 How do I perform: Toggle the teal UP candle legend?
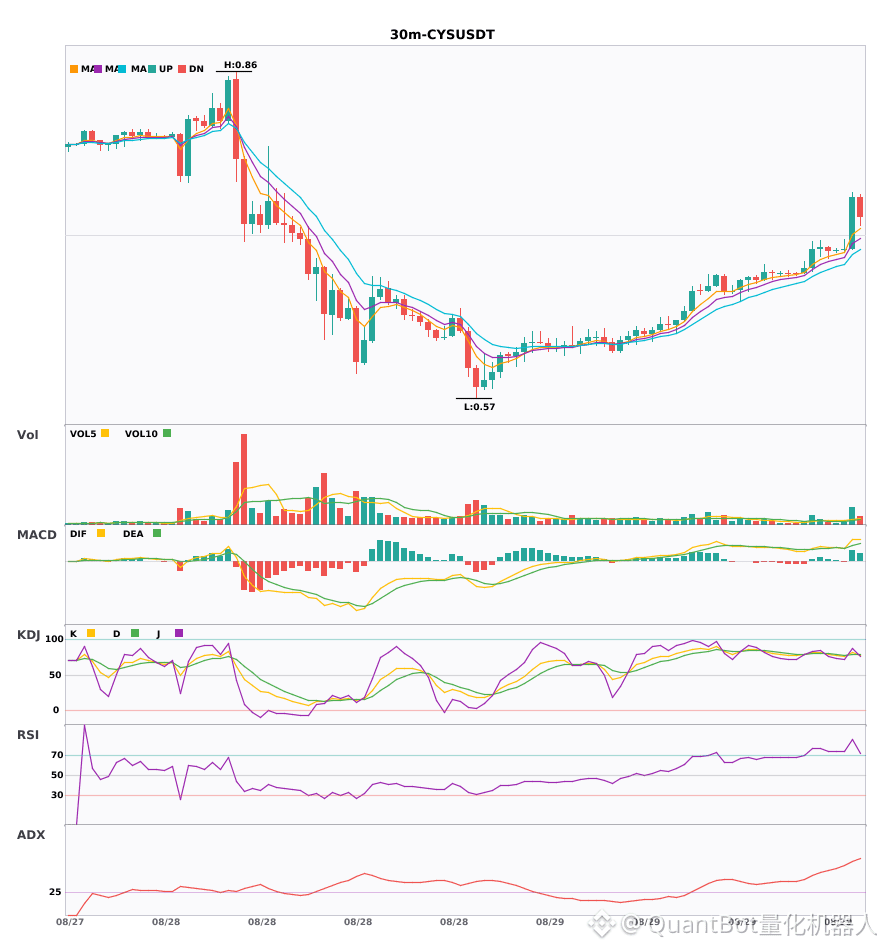point(152,69)
